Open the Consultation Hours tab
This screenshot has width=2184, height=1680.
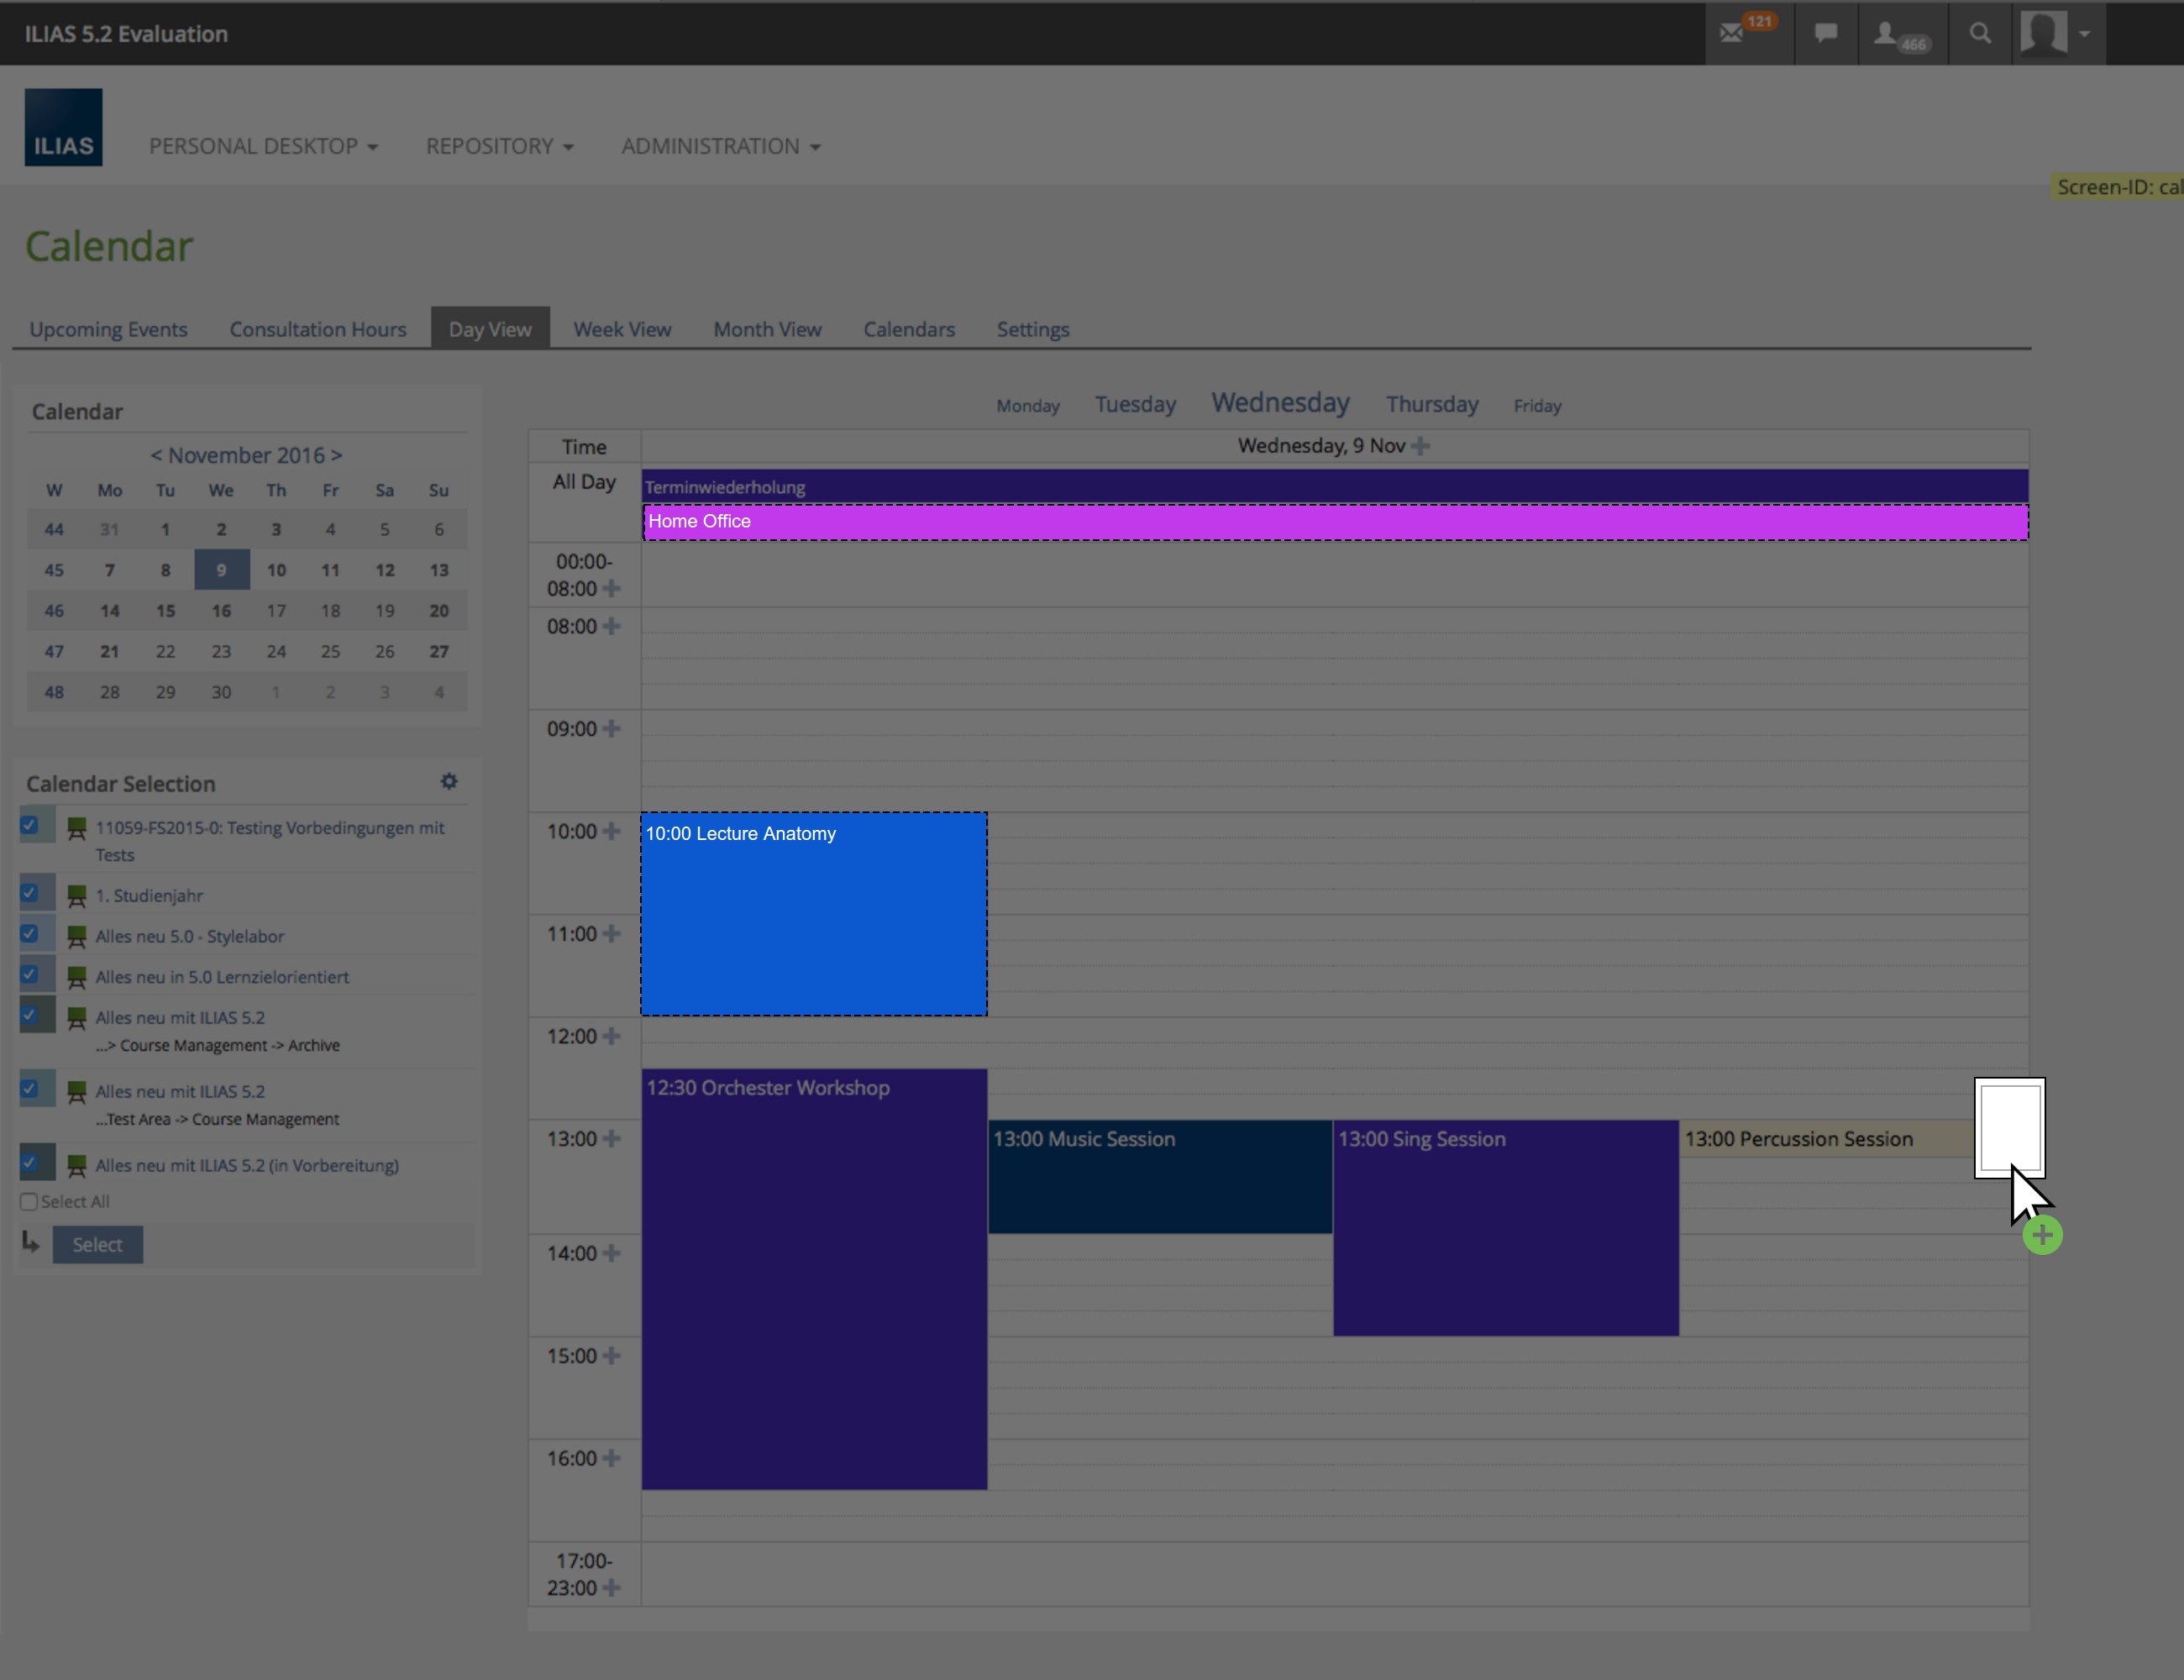pyautogui.click(x=318, y=329)
